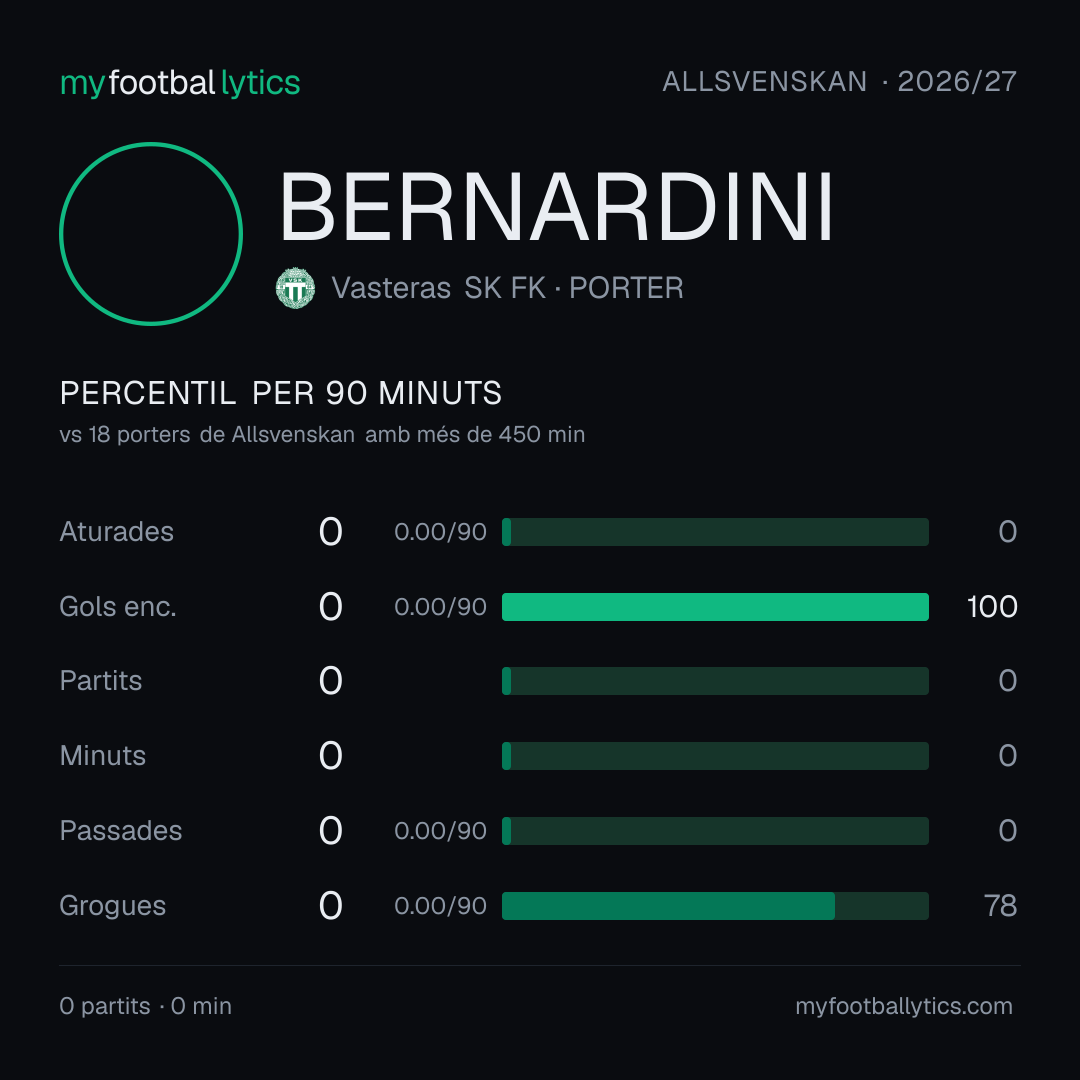Click the myfootballytics logo
1080x1080 pixels.
tap(180, 83)
